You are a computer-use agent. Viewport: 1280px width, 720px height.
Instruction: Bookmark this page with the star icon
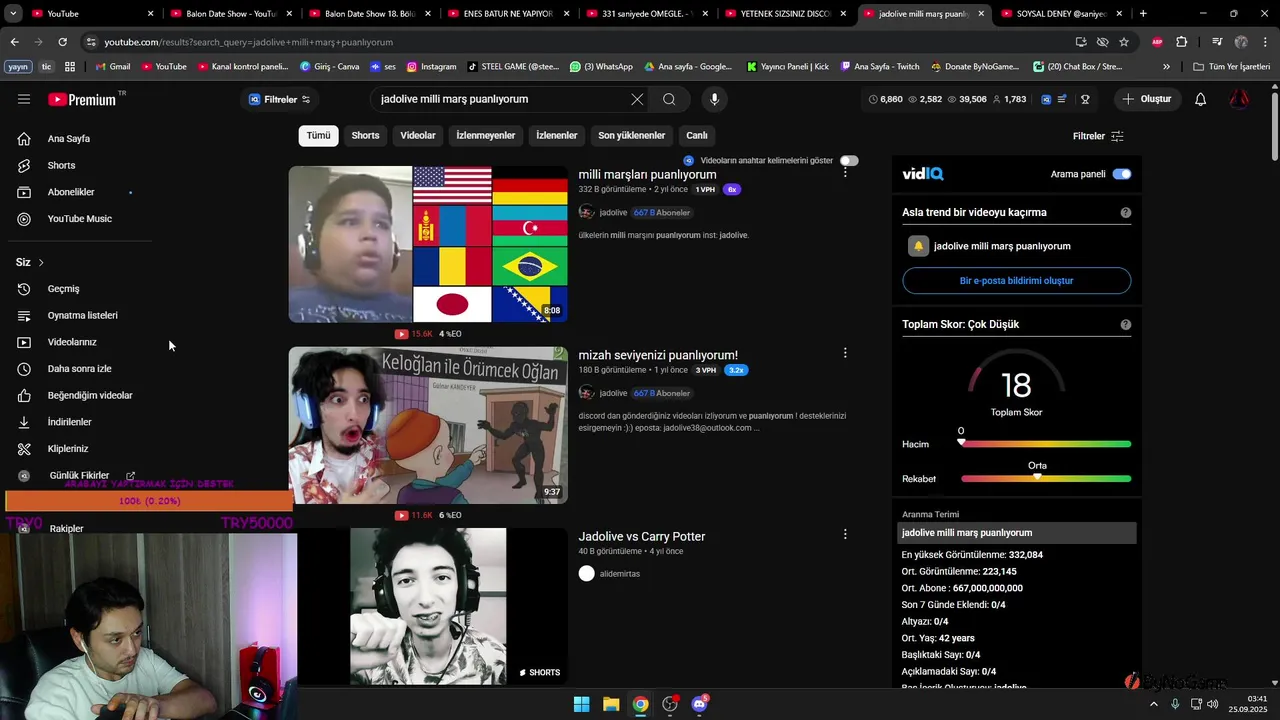1124,42
